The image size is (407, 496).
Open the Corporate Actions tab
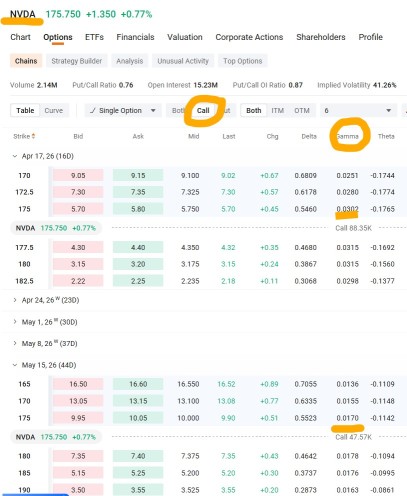click(249, 37)
